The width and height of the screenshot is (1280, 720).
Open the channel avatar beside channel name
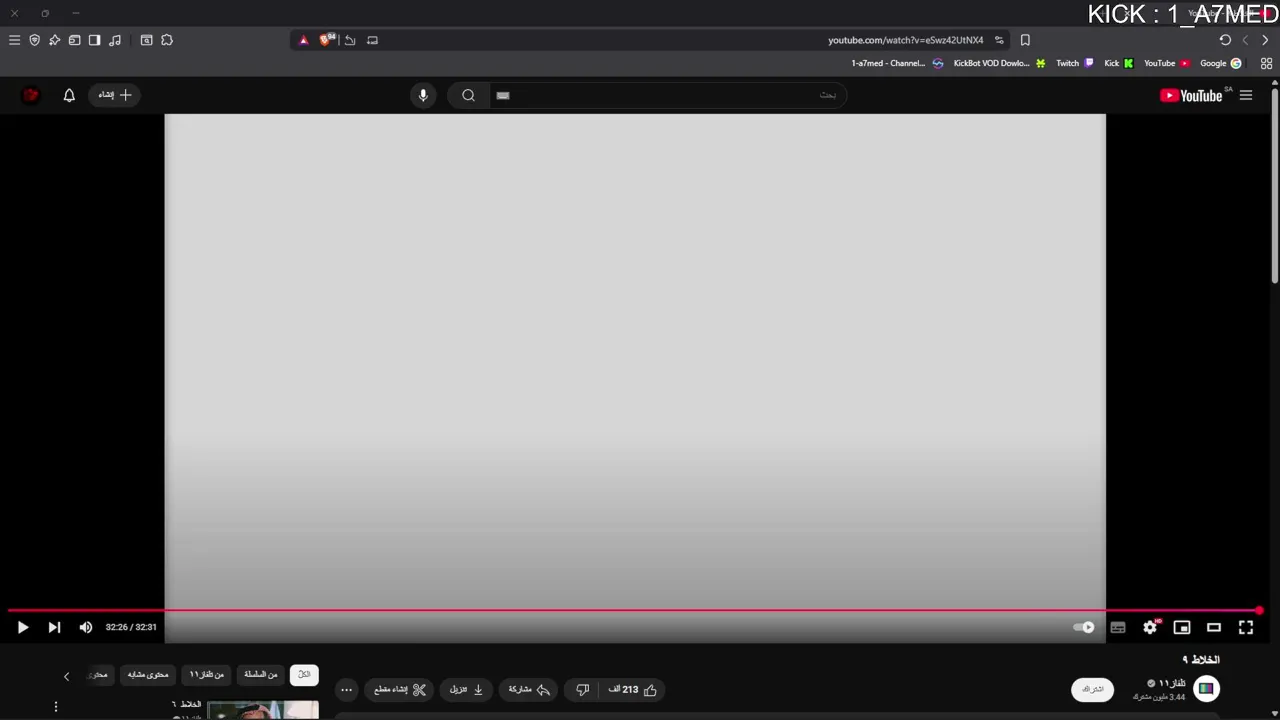1207,689
